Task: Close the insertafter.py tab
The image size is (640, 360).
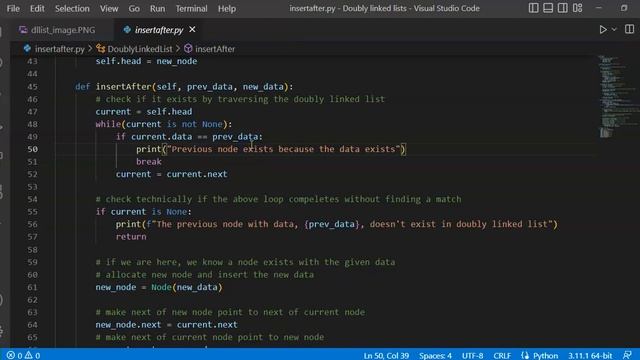Action: (x=192, y=29)
